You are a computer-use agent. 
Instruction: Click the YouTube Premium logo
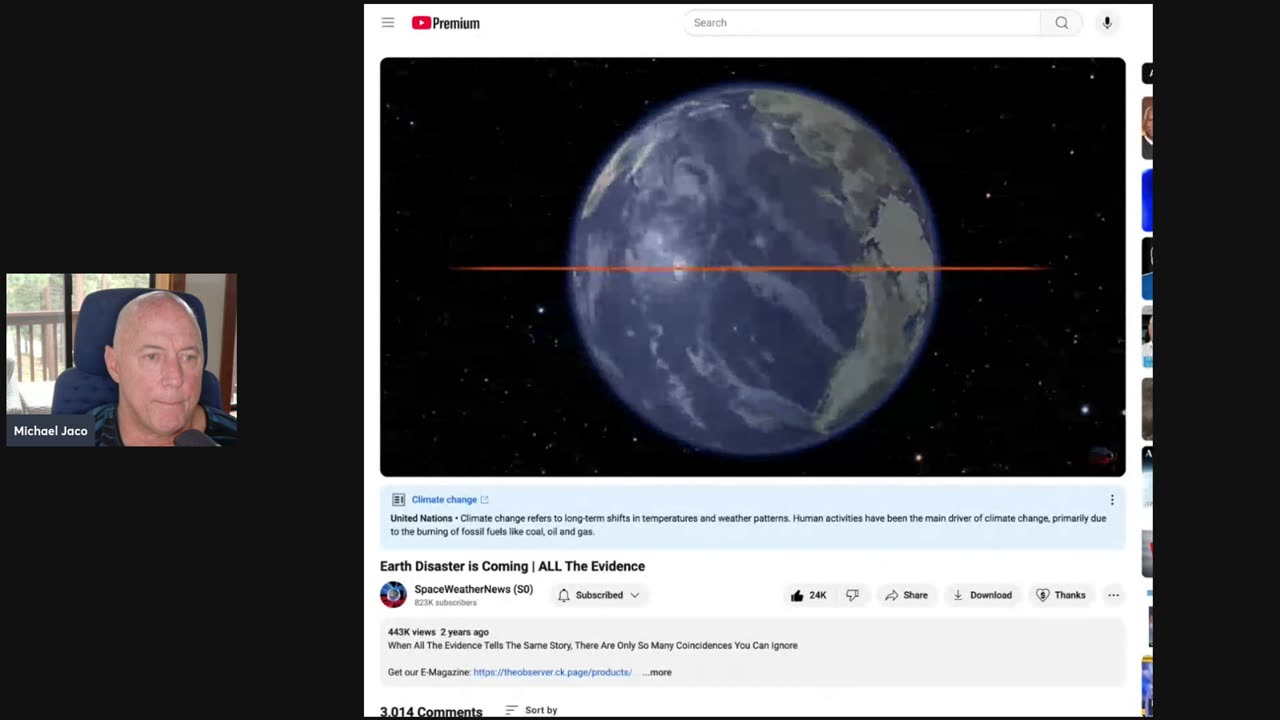pyautogui.click(x=445, y=23)
